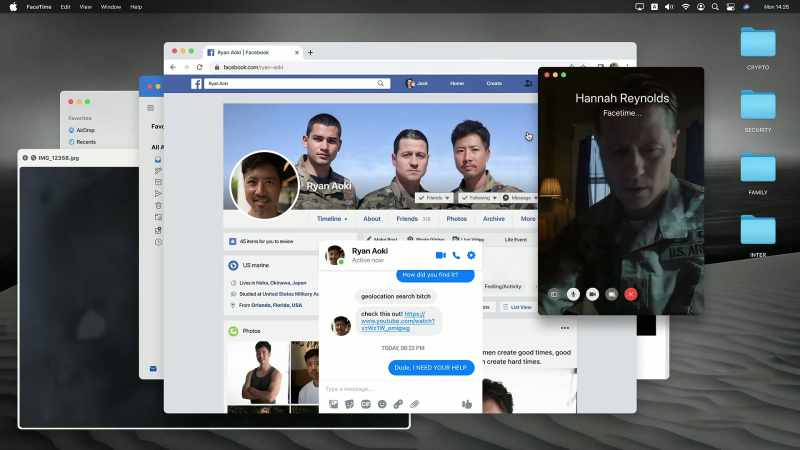The image size is (800, 450).
Task: Open the About tab on profile
Action: pos(372,219)
